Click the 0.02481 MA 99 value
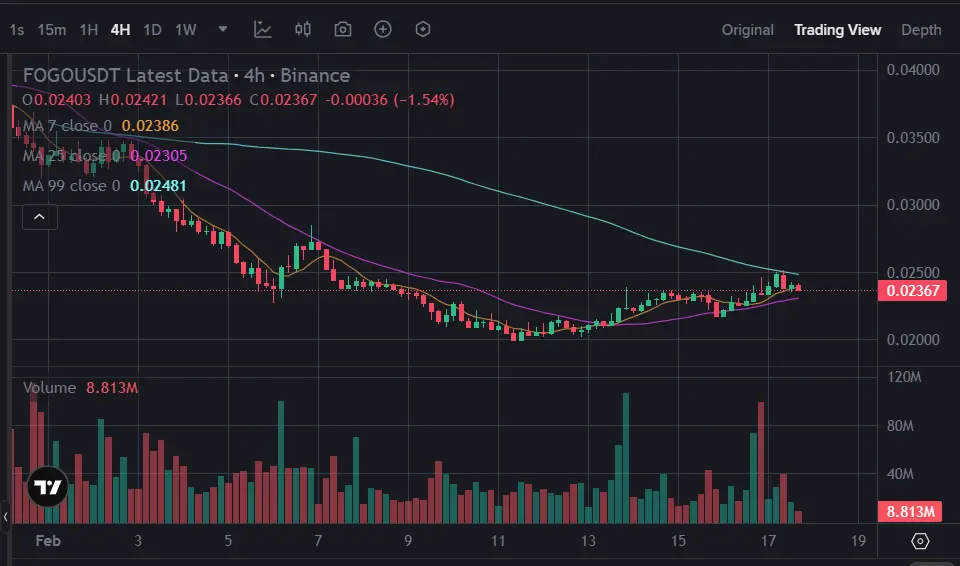Image resolution: width=960 pixels, height=566 pixels. [x=158, y=186]
